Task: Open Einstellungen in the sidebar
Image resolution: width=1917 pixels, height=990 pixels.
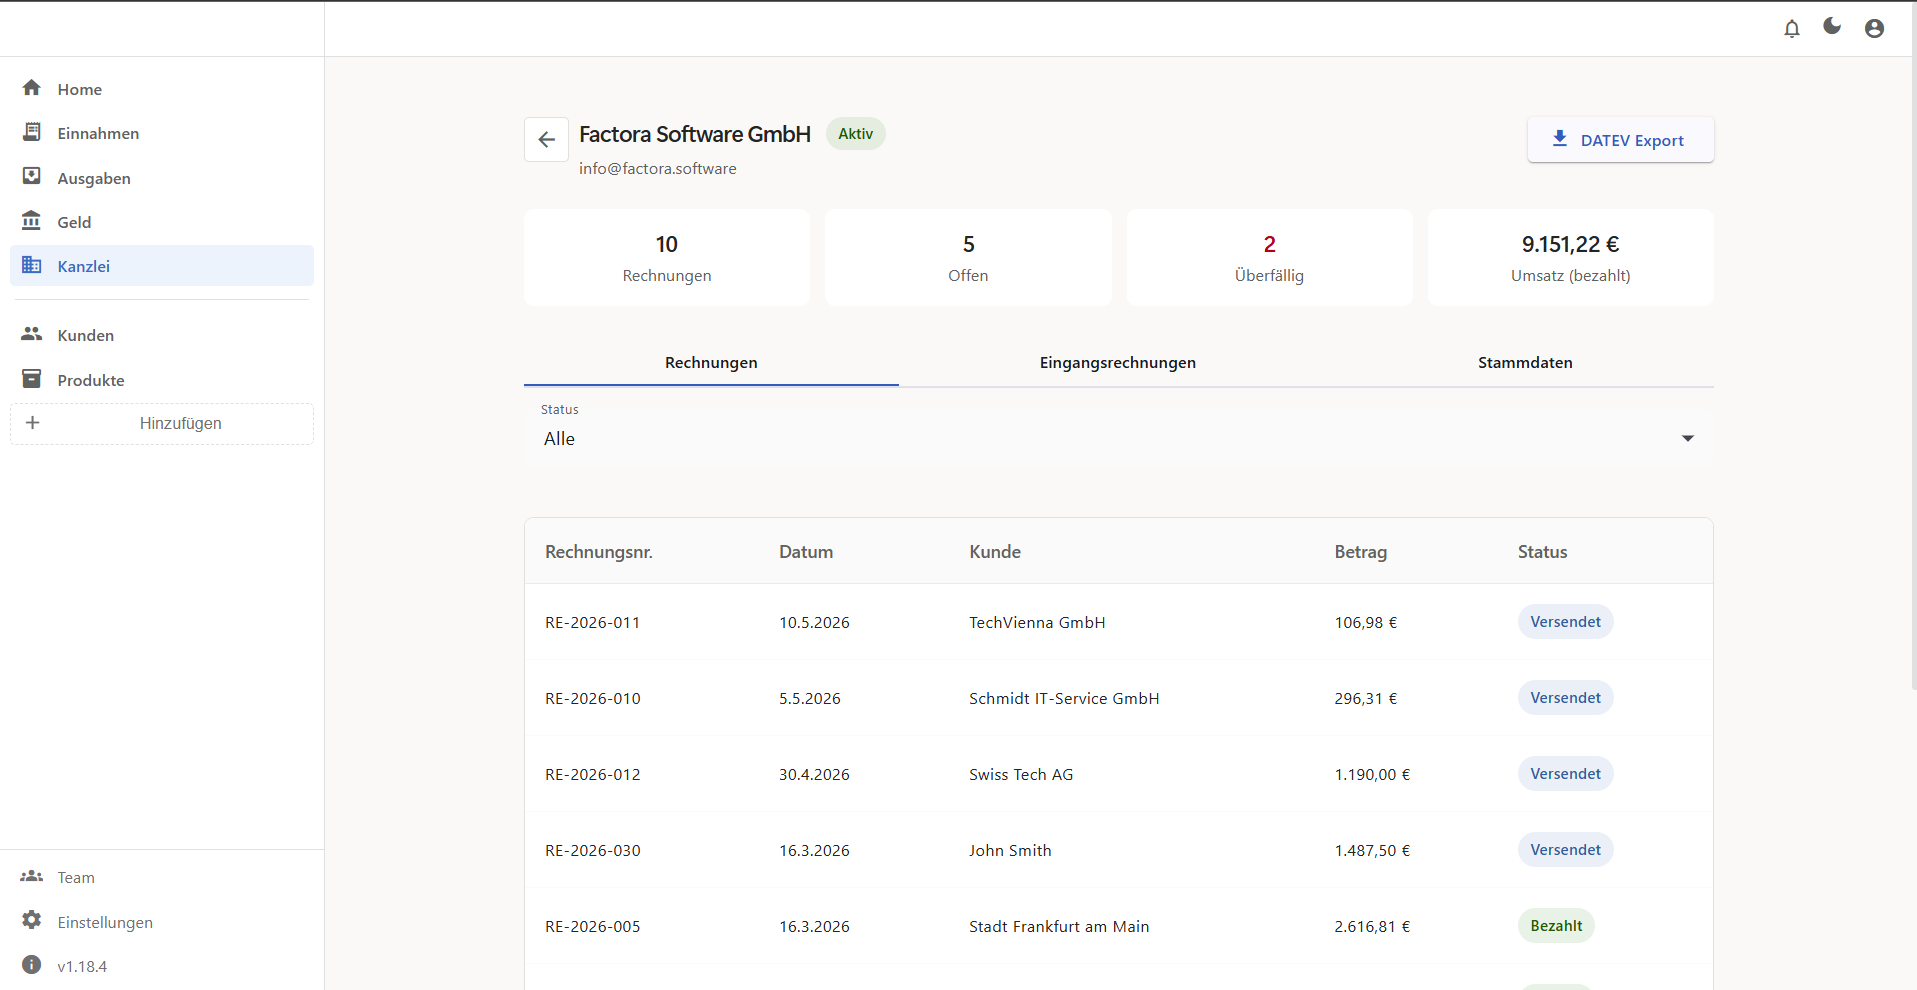Action: 162,922
